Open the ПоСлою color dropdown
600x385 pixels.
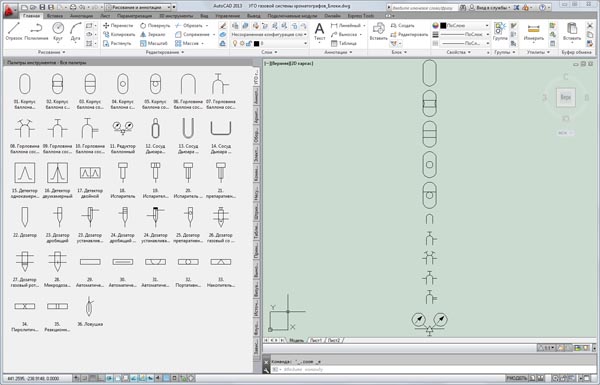tap(465, 25)
